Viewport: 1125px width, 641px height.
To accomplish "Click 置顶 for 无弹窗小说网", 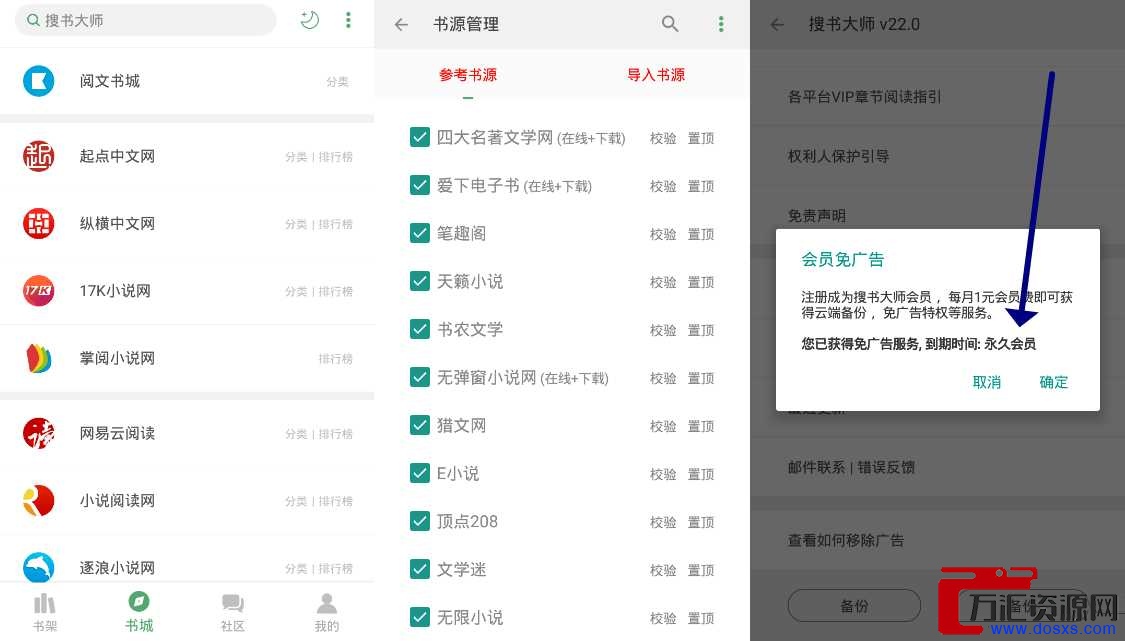I will 701,378.
